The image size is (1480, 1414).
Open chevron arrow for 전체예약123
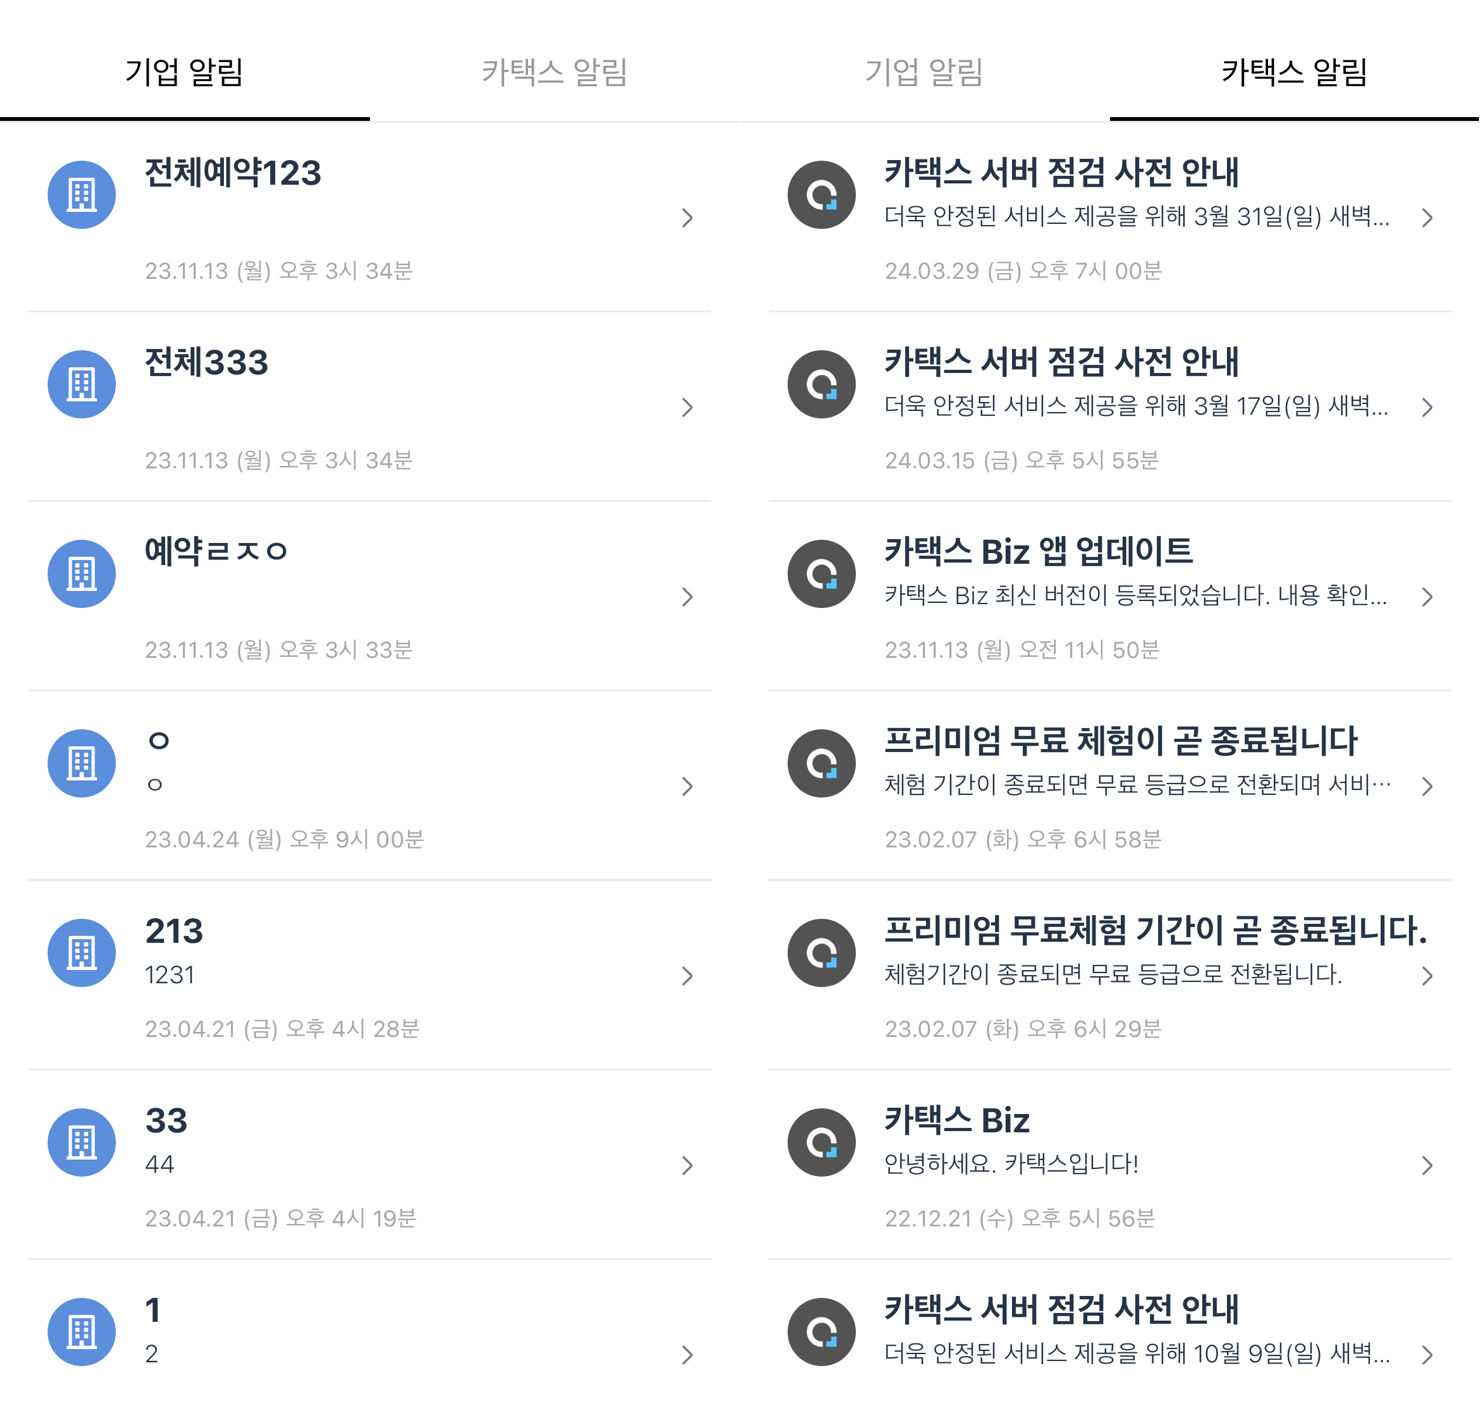pyautogui.click(x=687, y=218)
